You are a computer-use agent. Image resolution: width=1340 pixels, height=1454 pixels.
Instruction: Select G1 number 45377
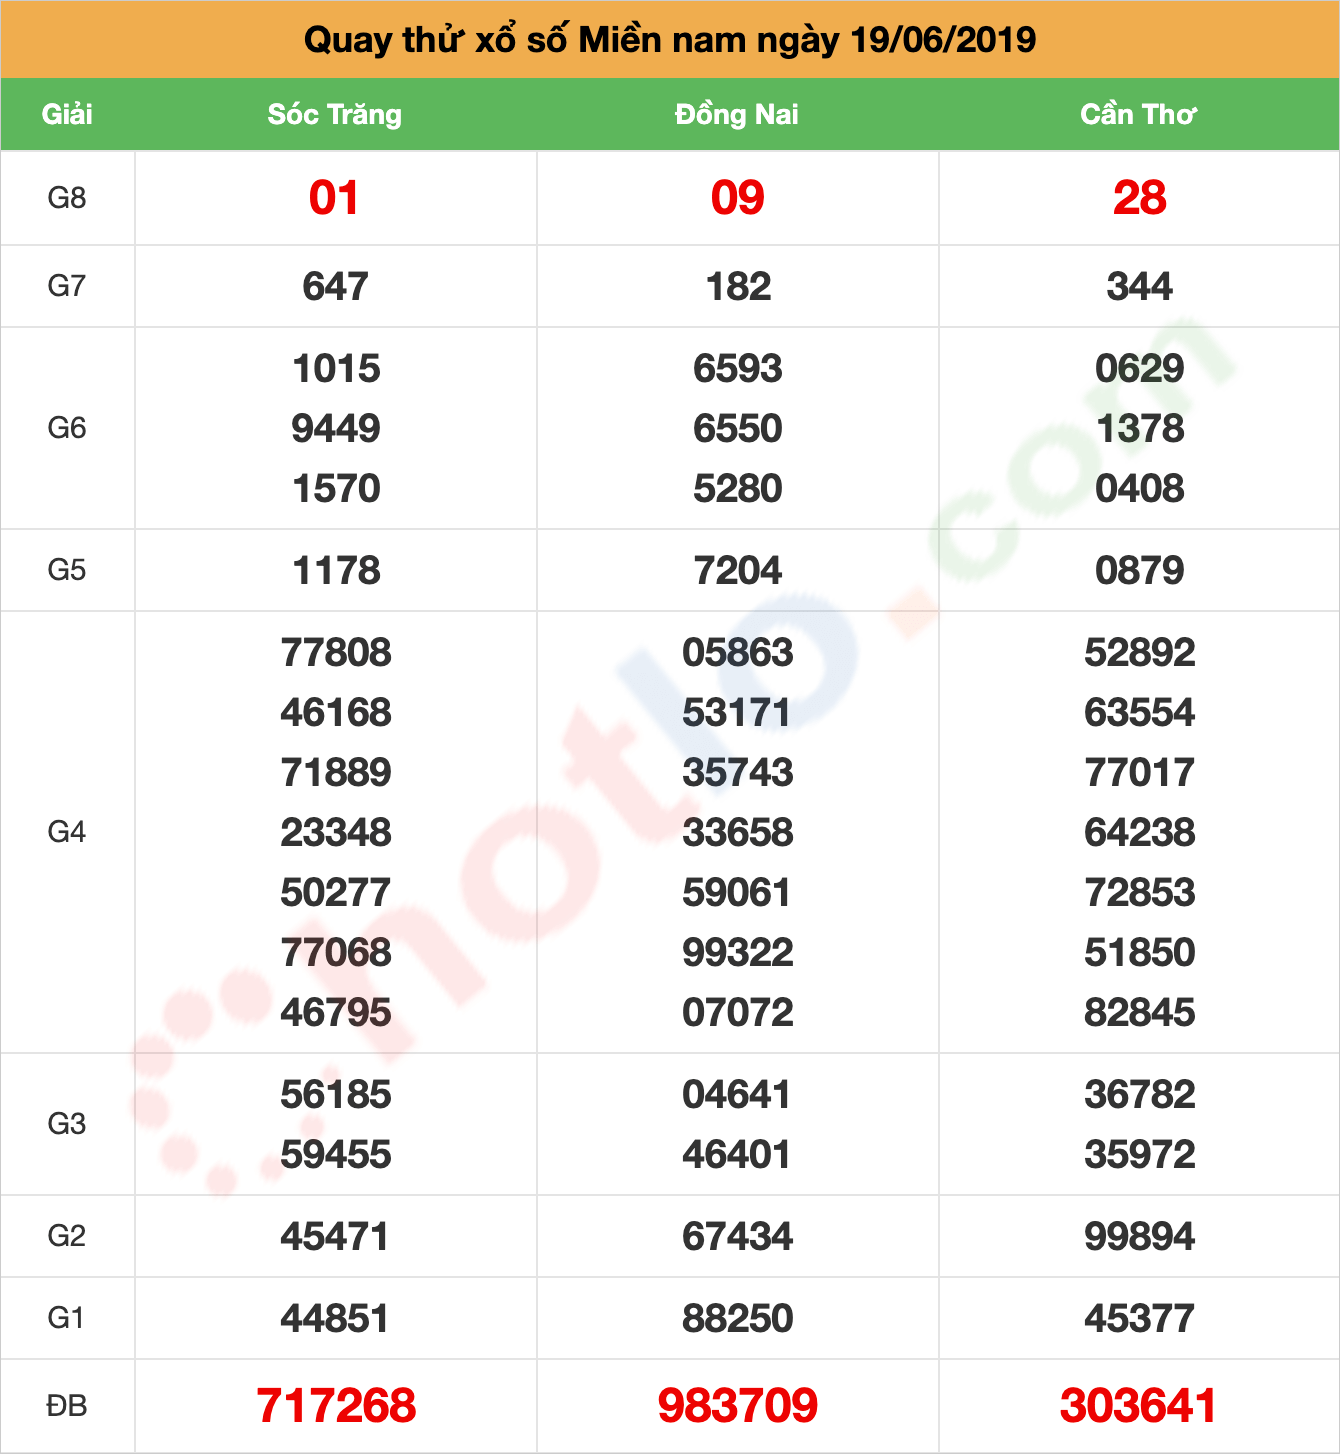tap(1140, 1319)
